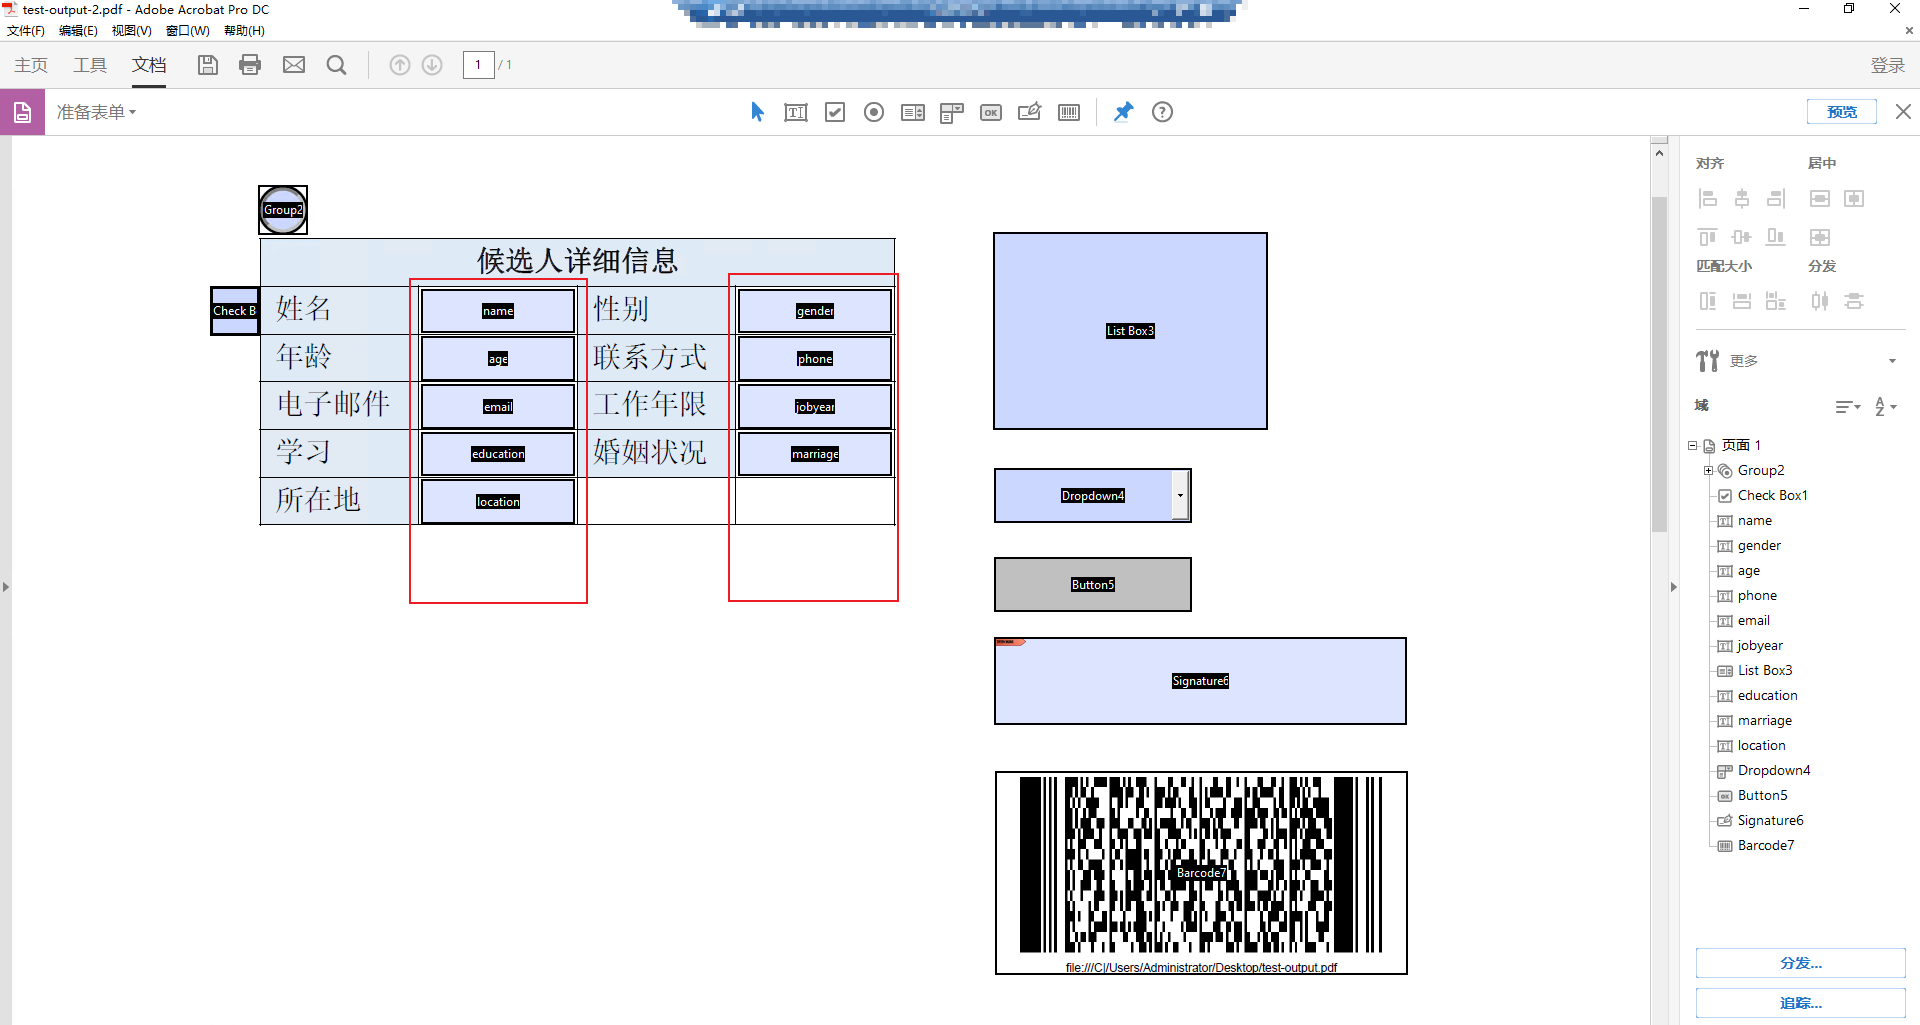Click the 预览 button
Viewport: 1920px width, 1025px height.
[x=1841, y=111]
